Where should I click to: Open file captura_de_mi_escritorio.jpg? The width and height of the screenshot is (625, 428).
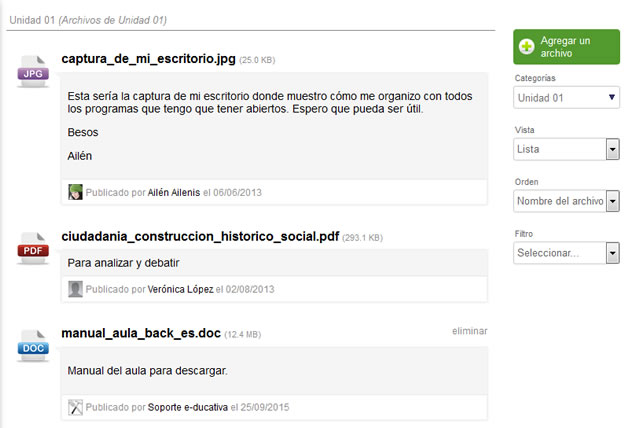(x=148, y=59)
